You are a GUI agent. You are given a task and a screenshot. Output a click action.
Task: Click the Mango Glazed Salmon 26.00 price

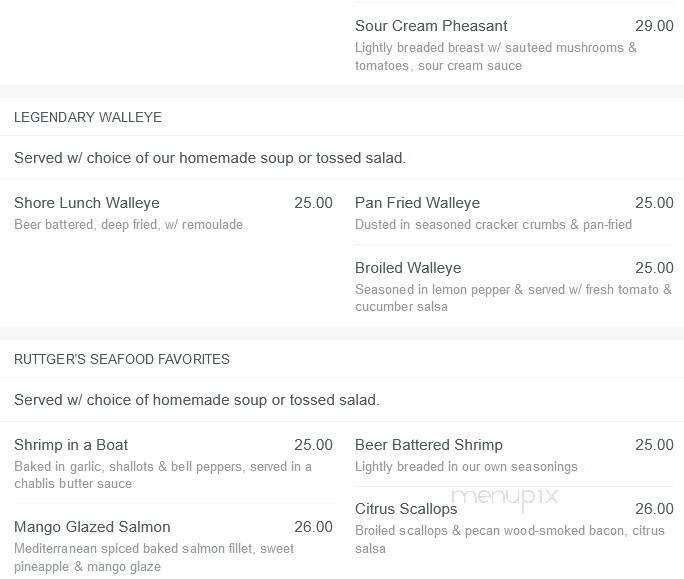[313, 527]
